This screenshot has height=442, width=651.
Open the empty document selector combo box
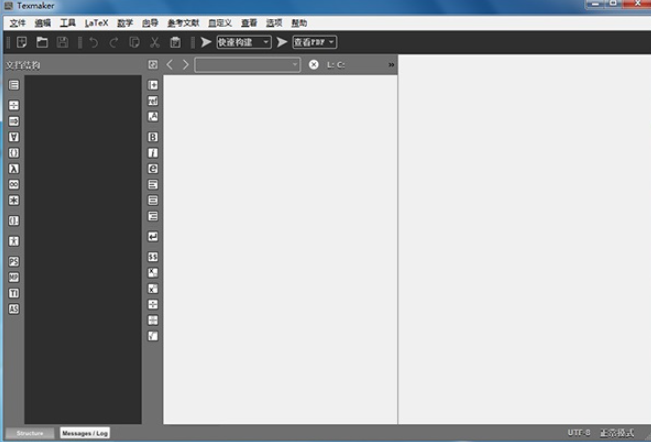[x=247, y=64]
